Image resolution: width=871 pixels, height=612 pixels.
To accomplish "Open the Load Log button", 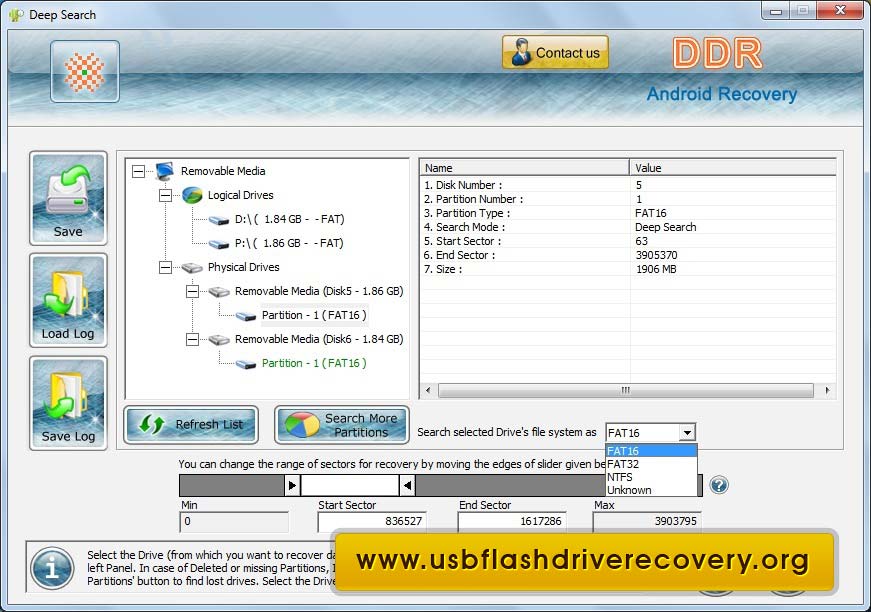I will (x=68, y=301).
